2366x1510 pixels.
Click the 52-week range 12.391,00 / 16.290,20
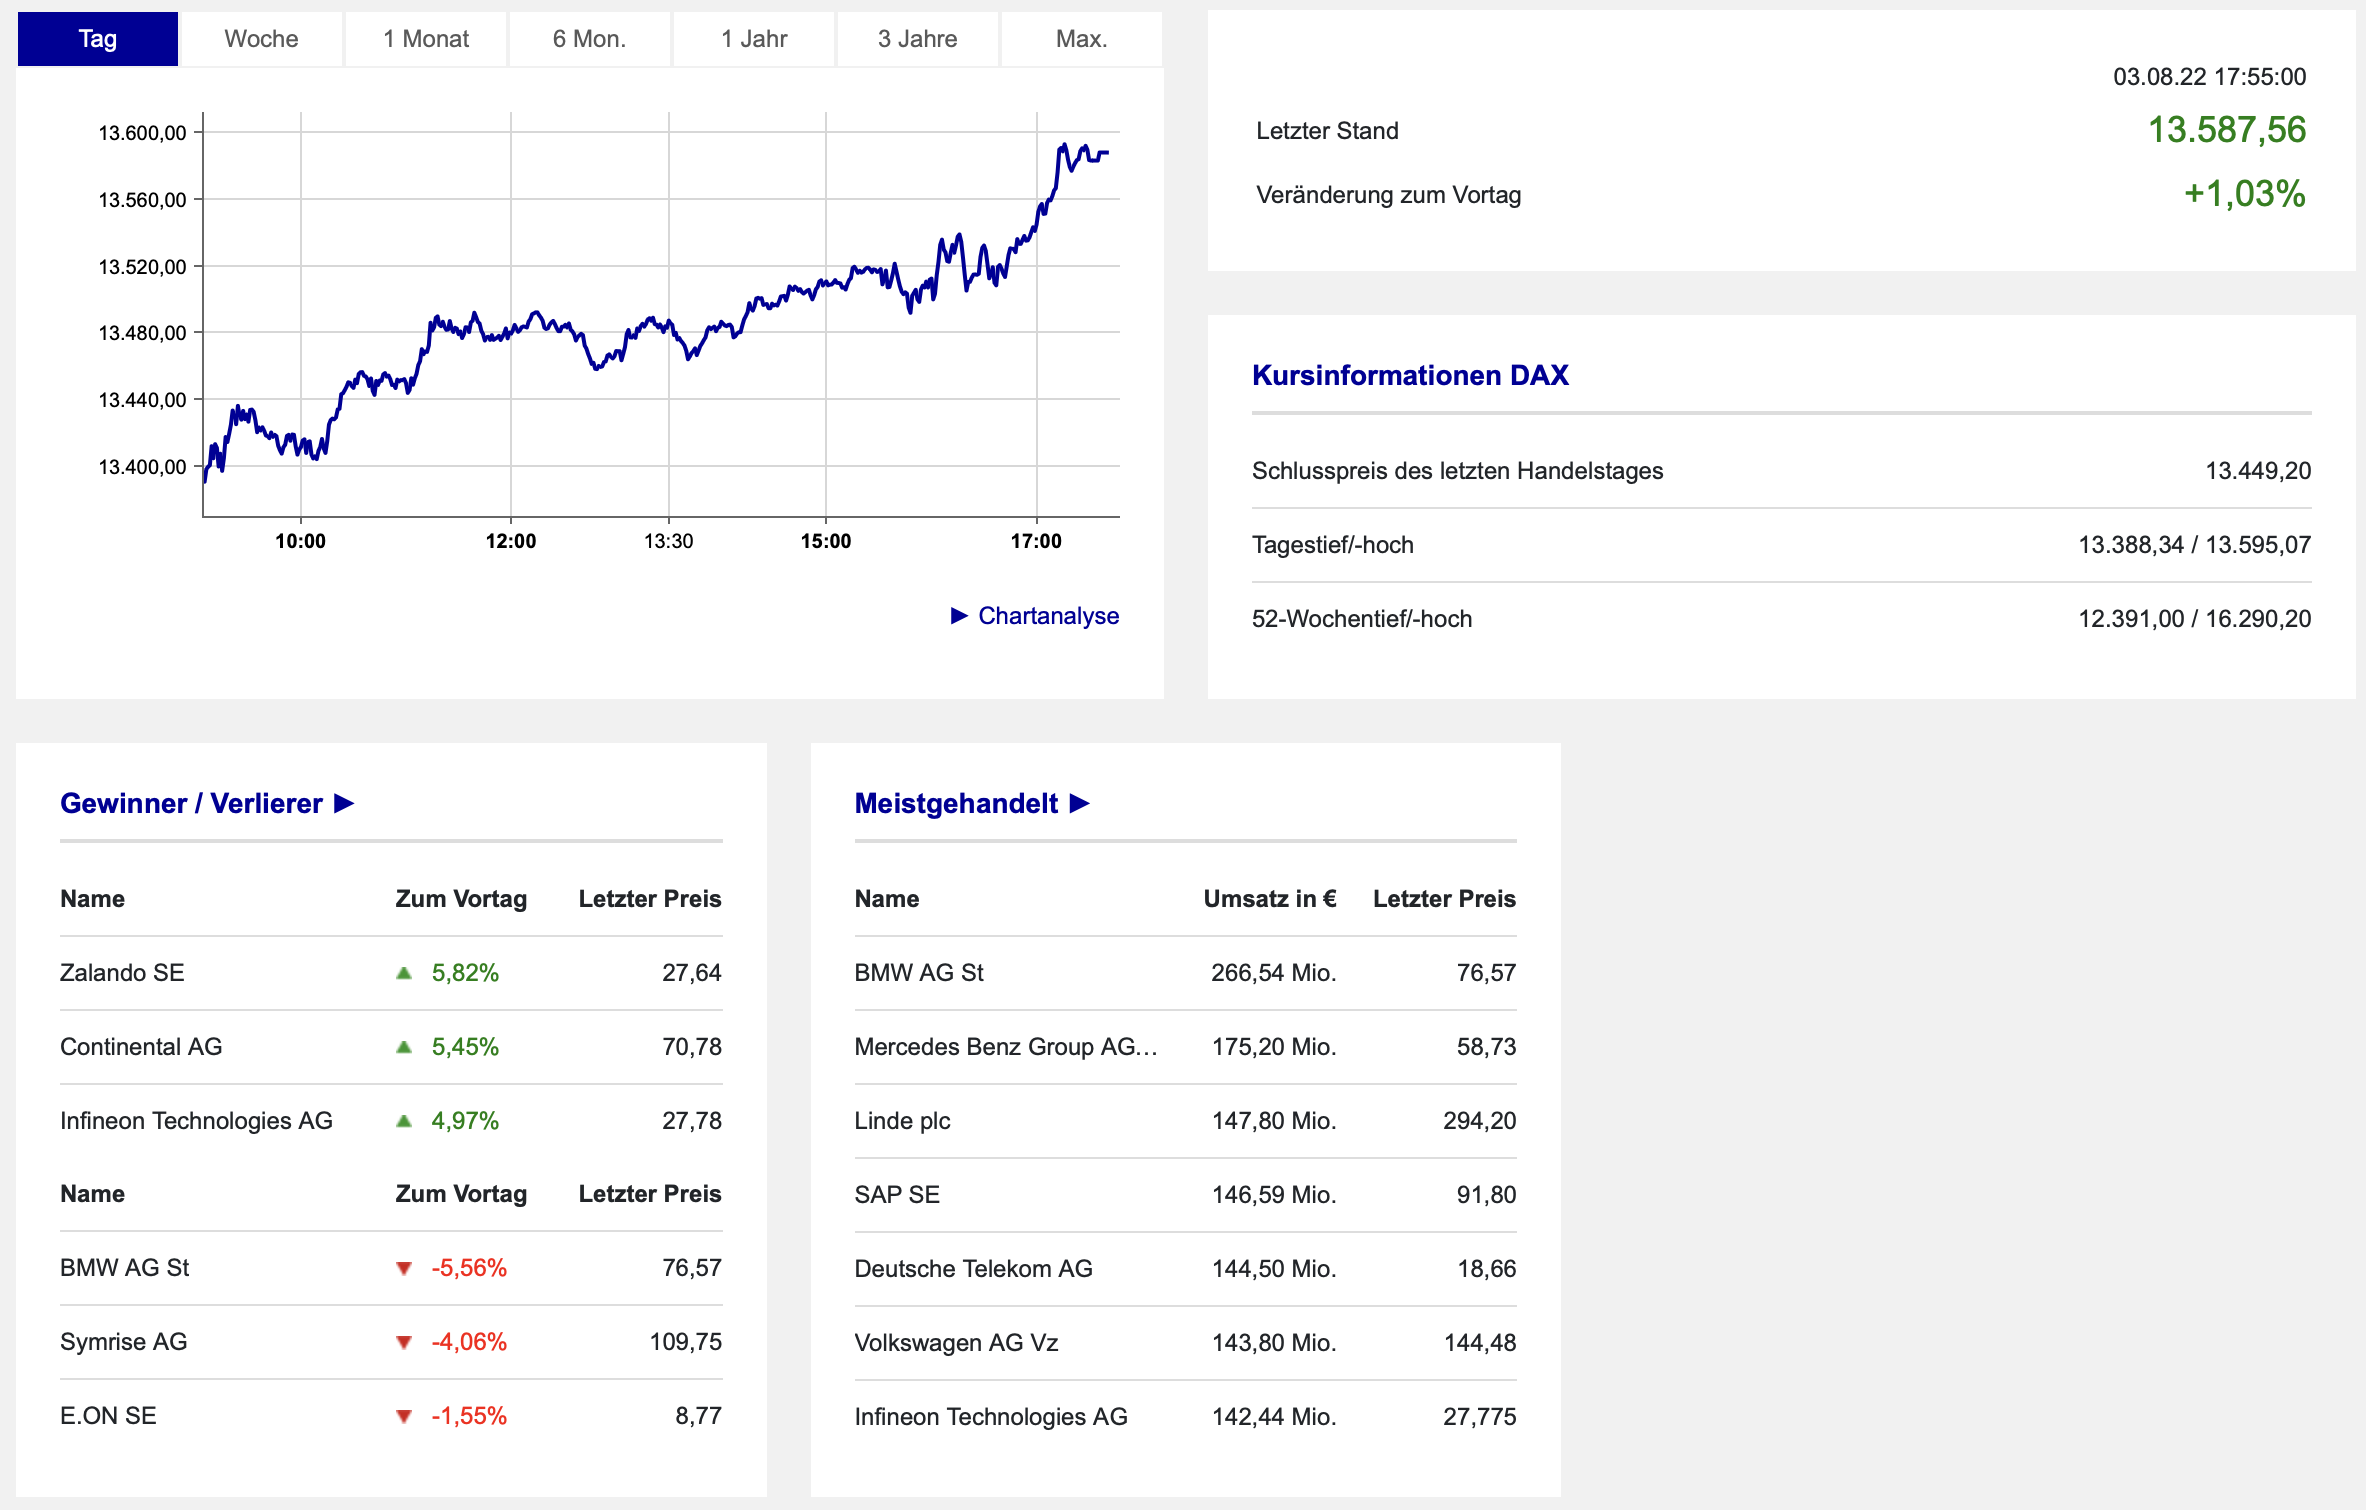coord(2195,619)
